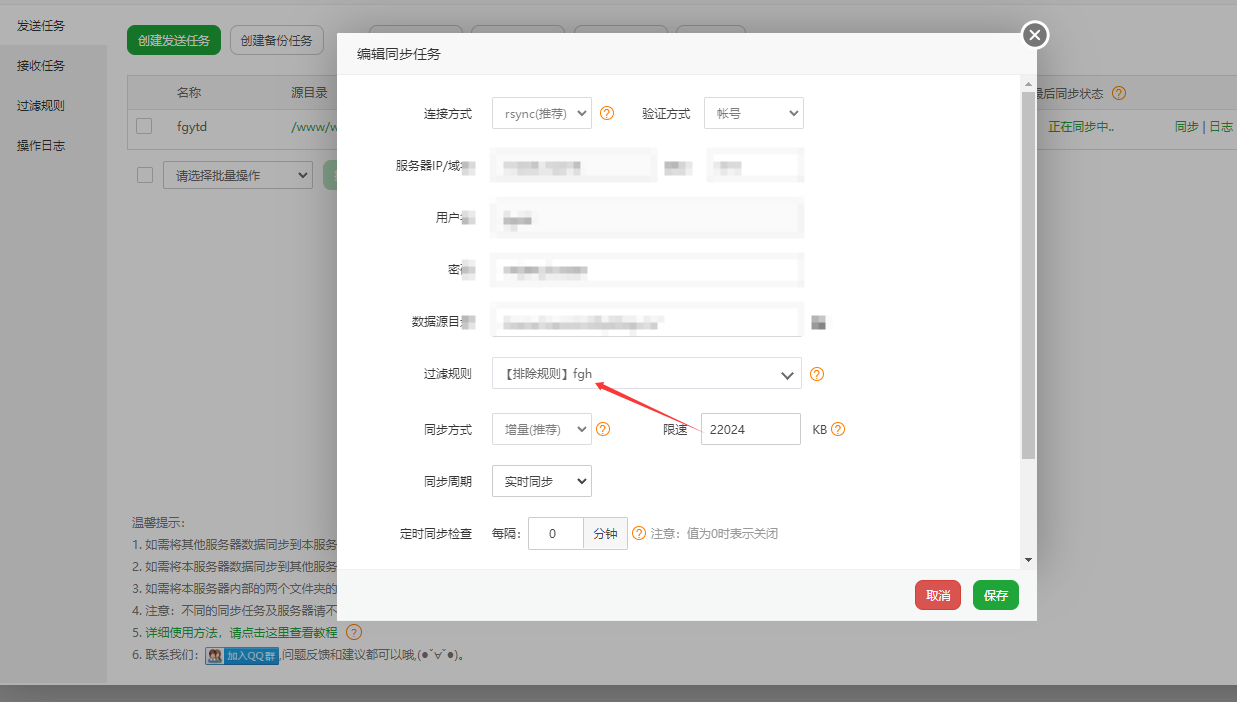Click the password input field
The width and height of the screenshot is (1237, 702).
647,269
